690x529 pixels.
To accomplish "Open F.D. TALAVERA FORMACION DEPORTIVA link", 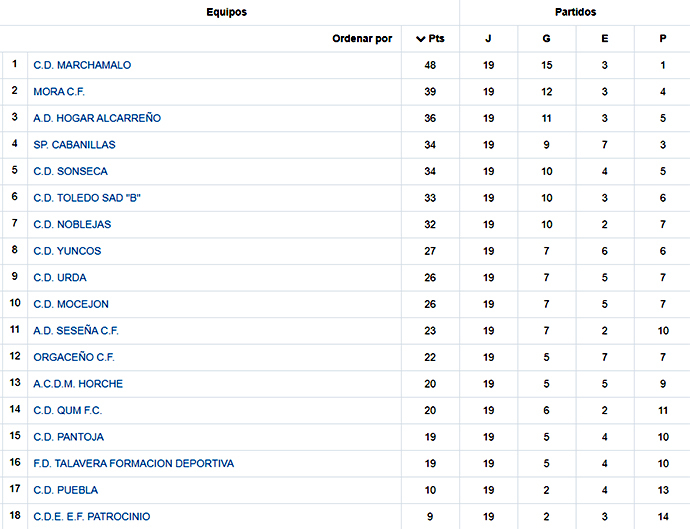I will click(134, 463).
